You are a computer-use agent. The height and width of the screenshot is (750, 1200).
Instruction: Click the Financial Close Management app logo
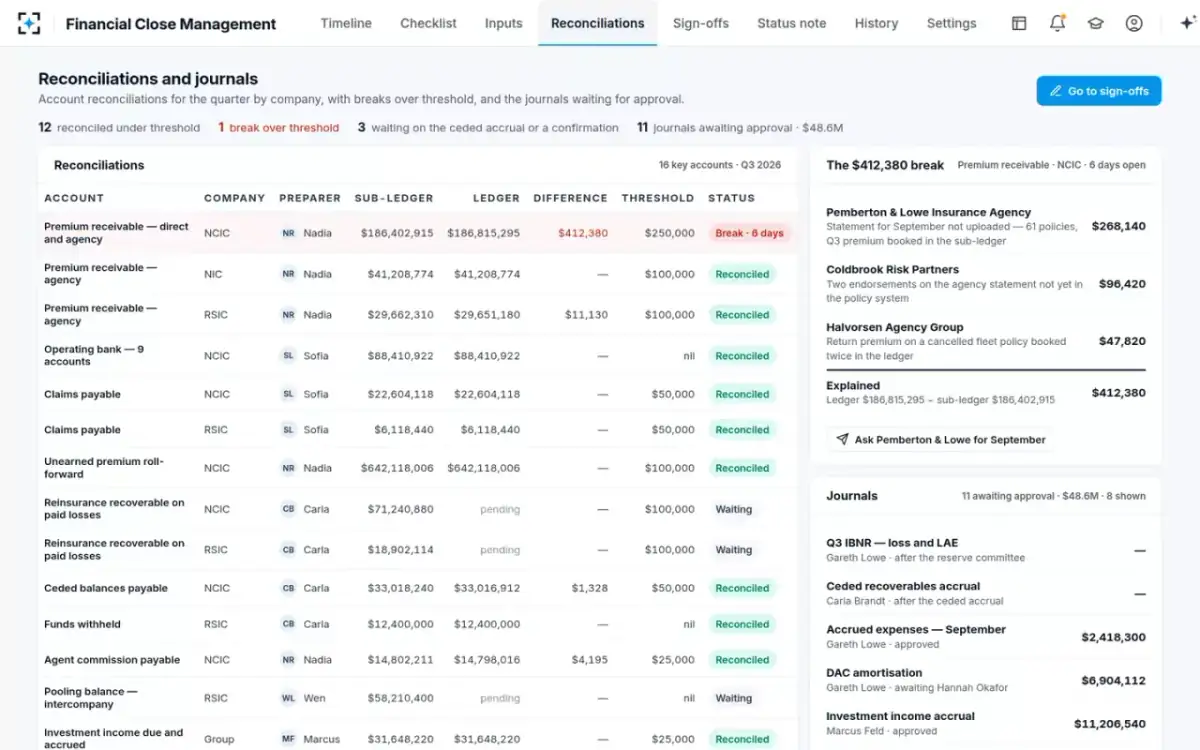(30, 23)
